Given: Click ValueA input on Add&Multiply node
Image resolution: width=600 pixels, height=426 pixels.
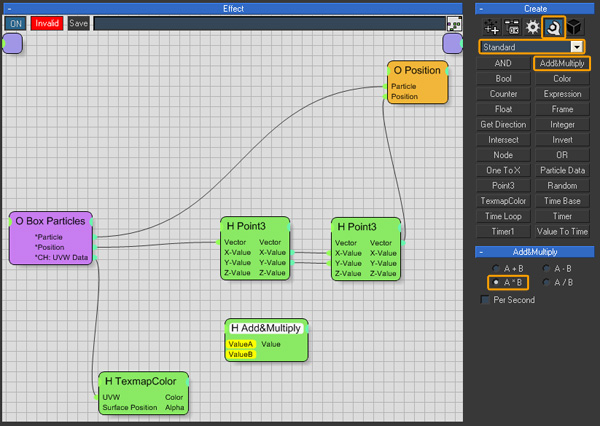Looking at the screenshot, I should (x=240, y=344).
